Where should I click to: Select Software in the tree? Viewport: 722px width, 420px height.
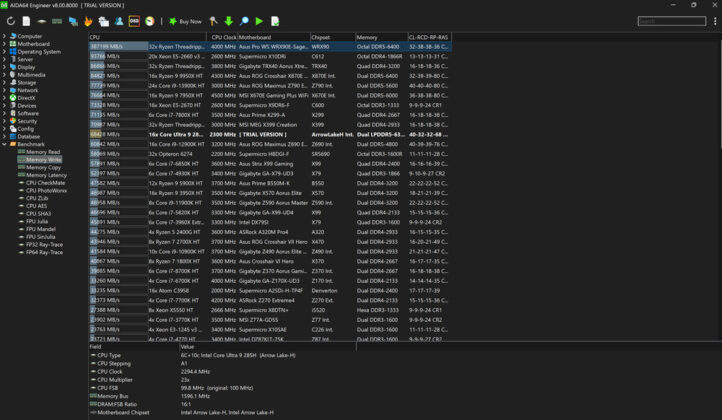pyautogui.click(x=28, y=113)
